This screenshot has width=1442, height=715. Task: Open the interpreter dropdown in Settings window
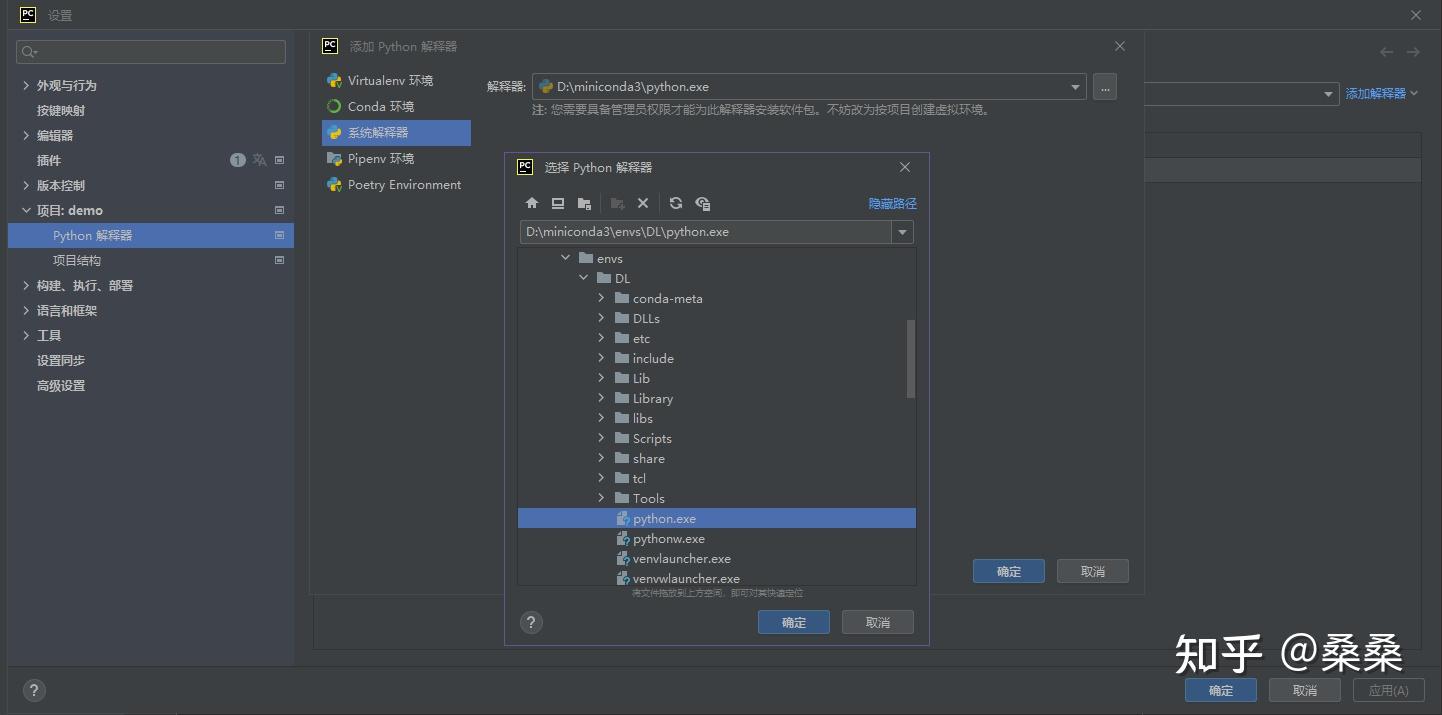coord(1329,94)
